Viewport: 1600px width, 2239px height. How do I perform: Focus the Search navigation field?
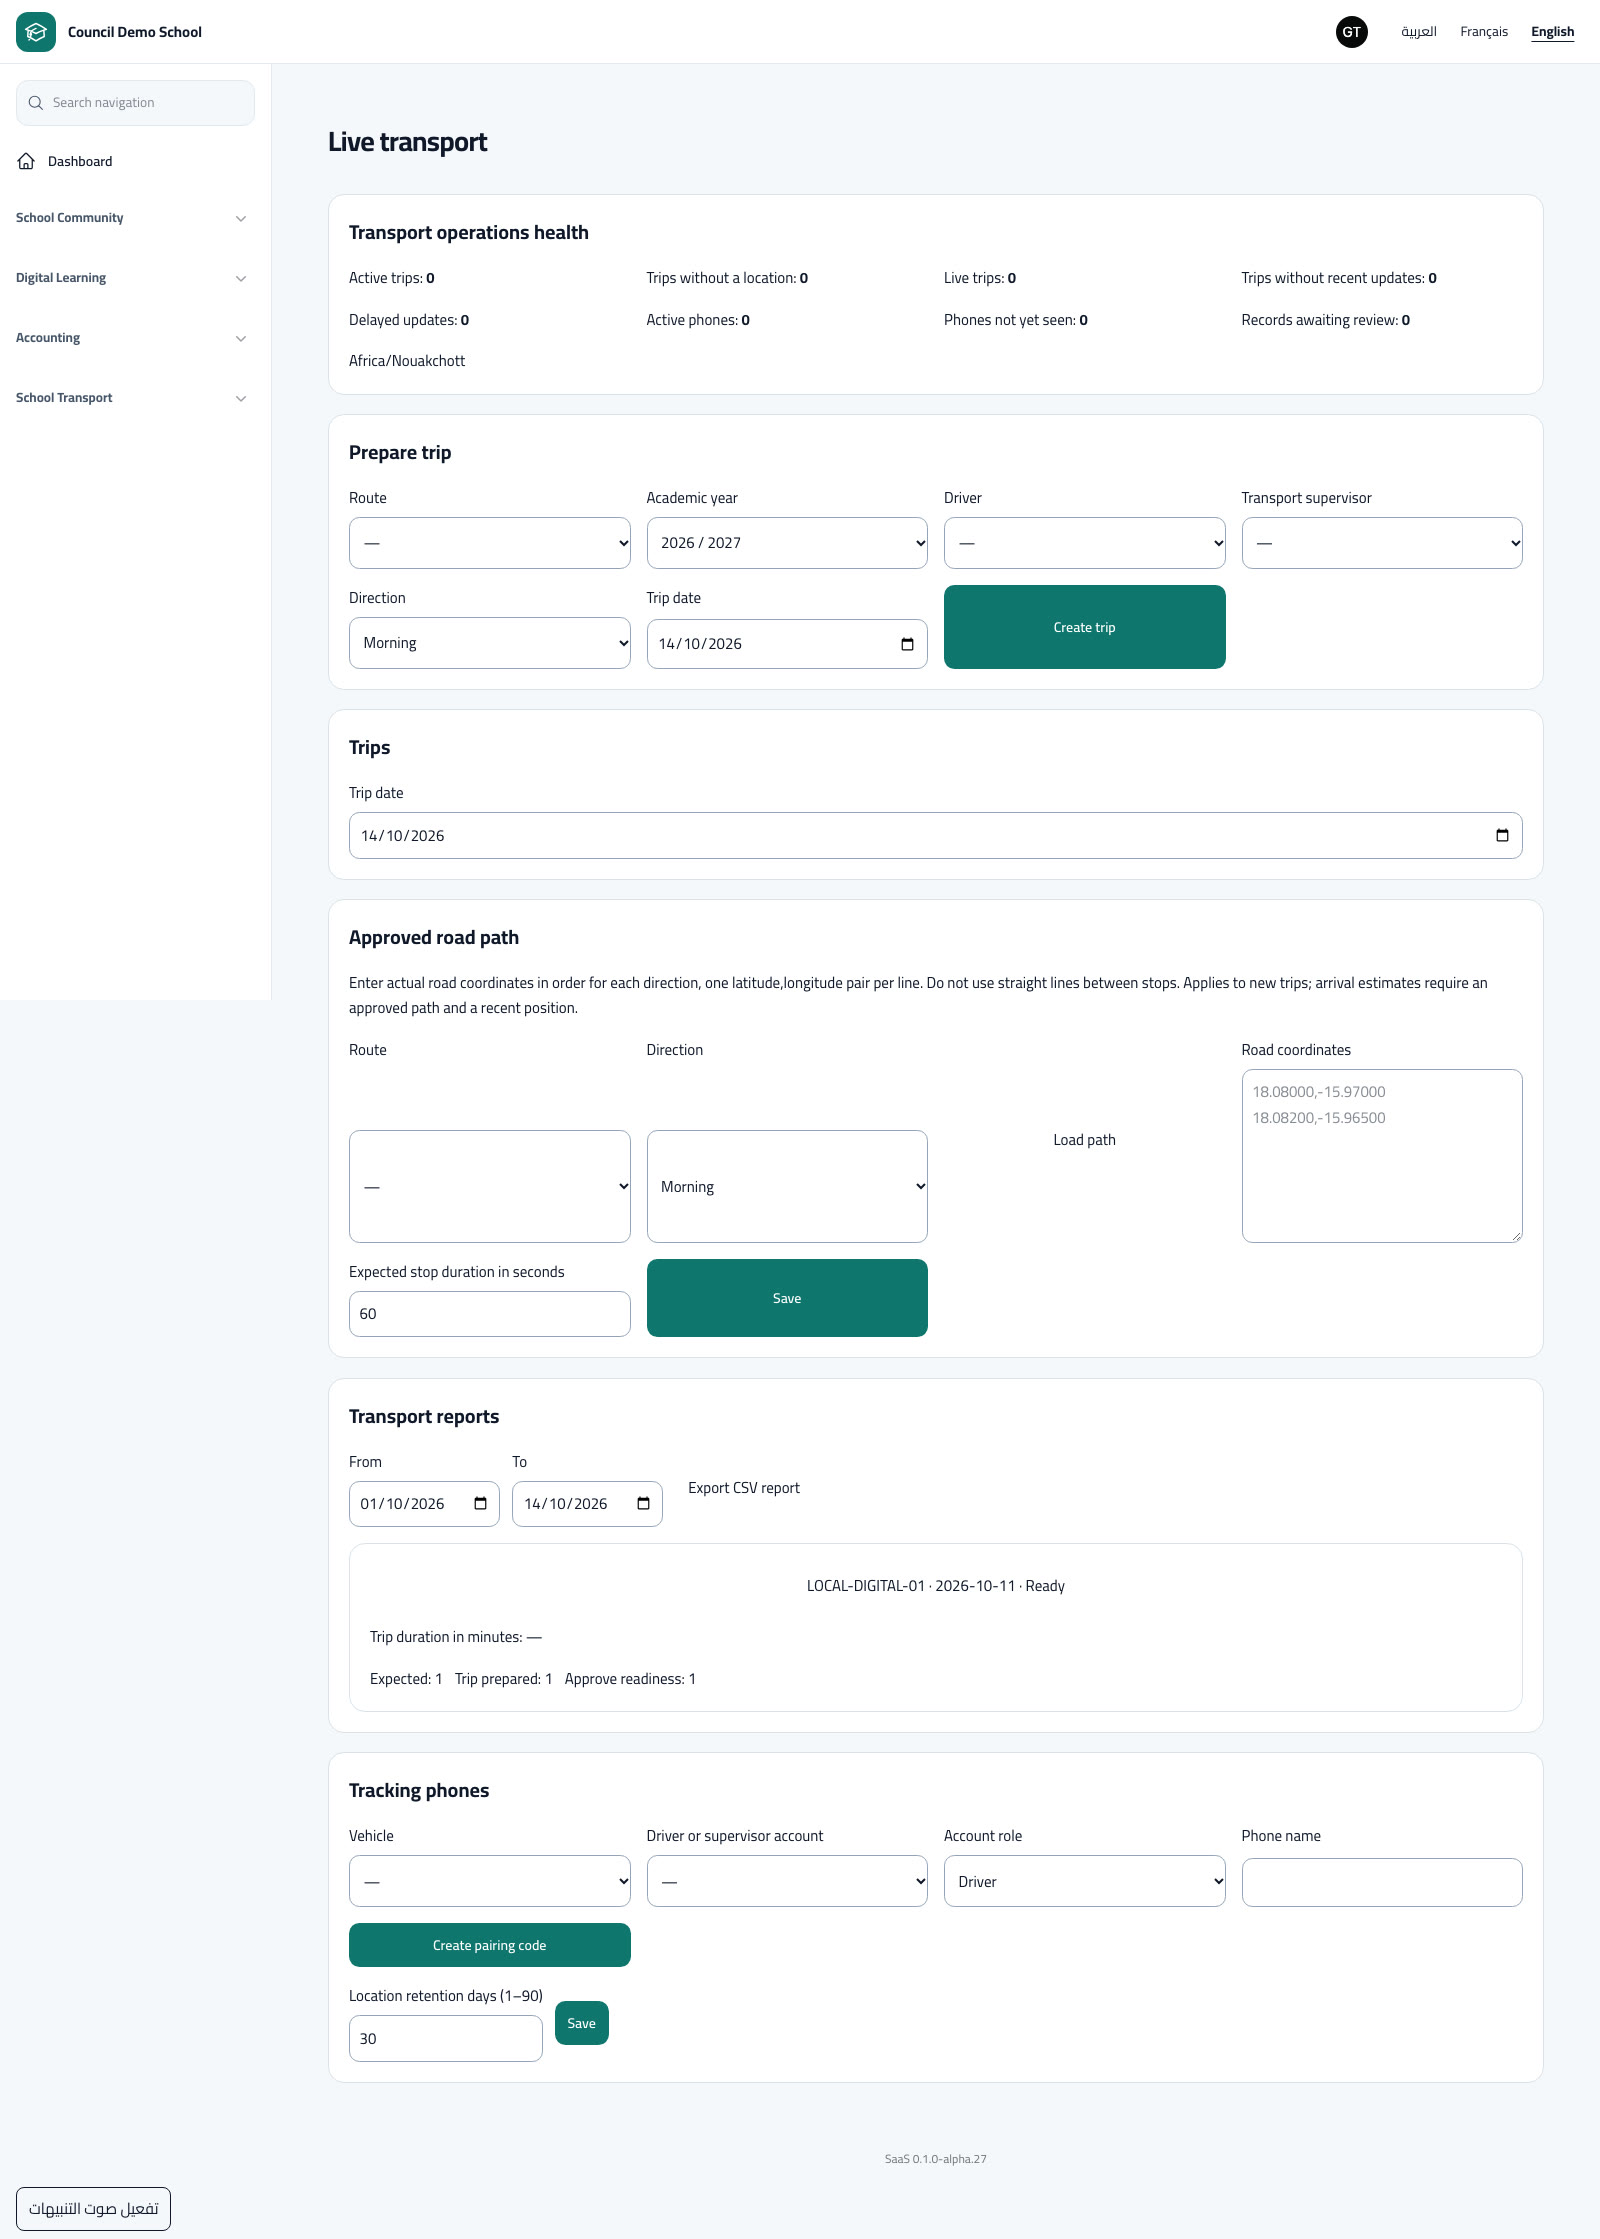(135, 103)
